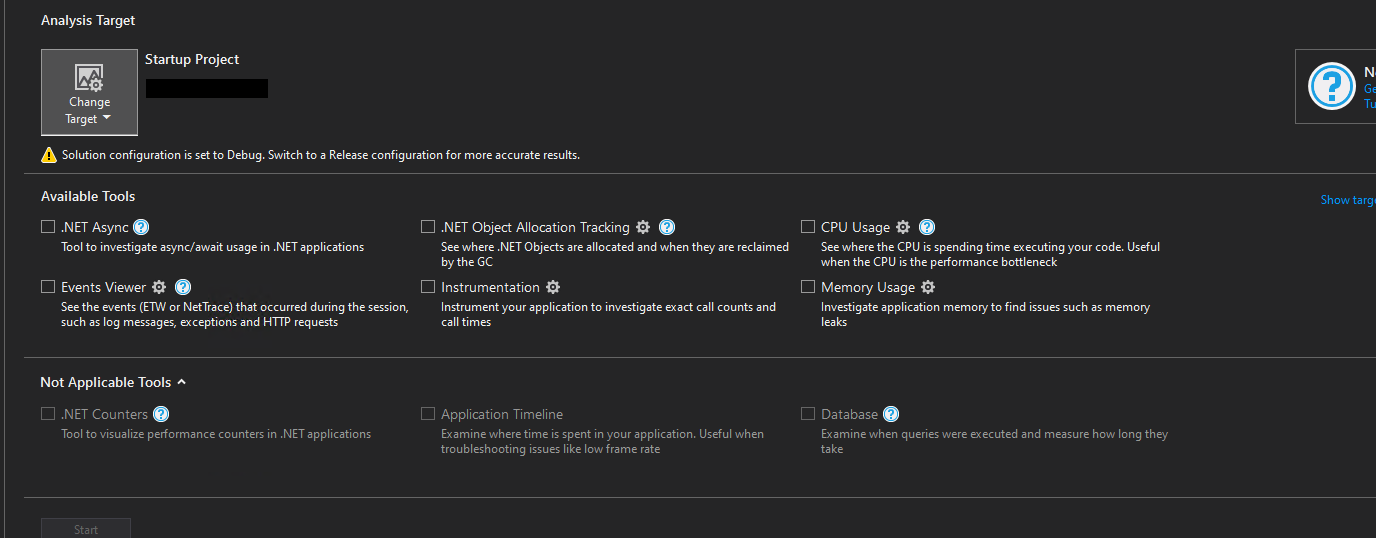Click the large blue question mark icon
Viewport: 1376px width, 538px height.
[x=1331, y=86]
